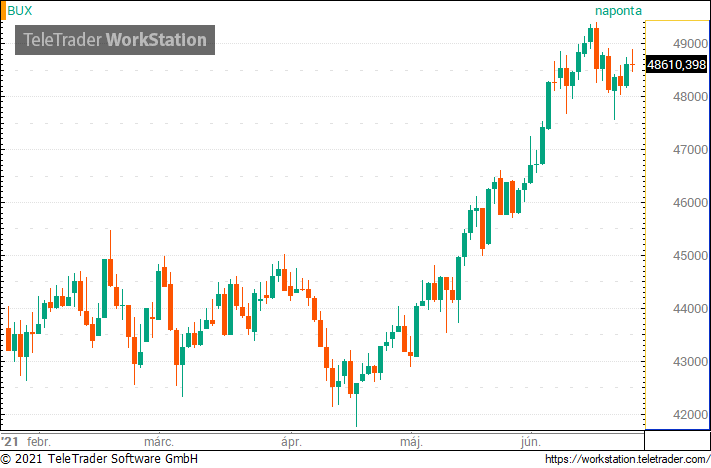Click the 48000 price axis label
The width and height of the screenshot is (711, 468).
pos(690,97)
